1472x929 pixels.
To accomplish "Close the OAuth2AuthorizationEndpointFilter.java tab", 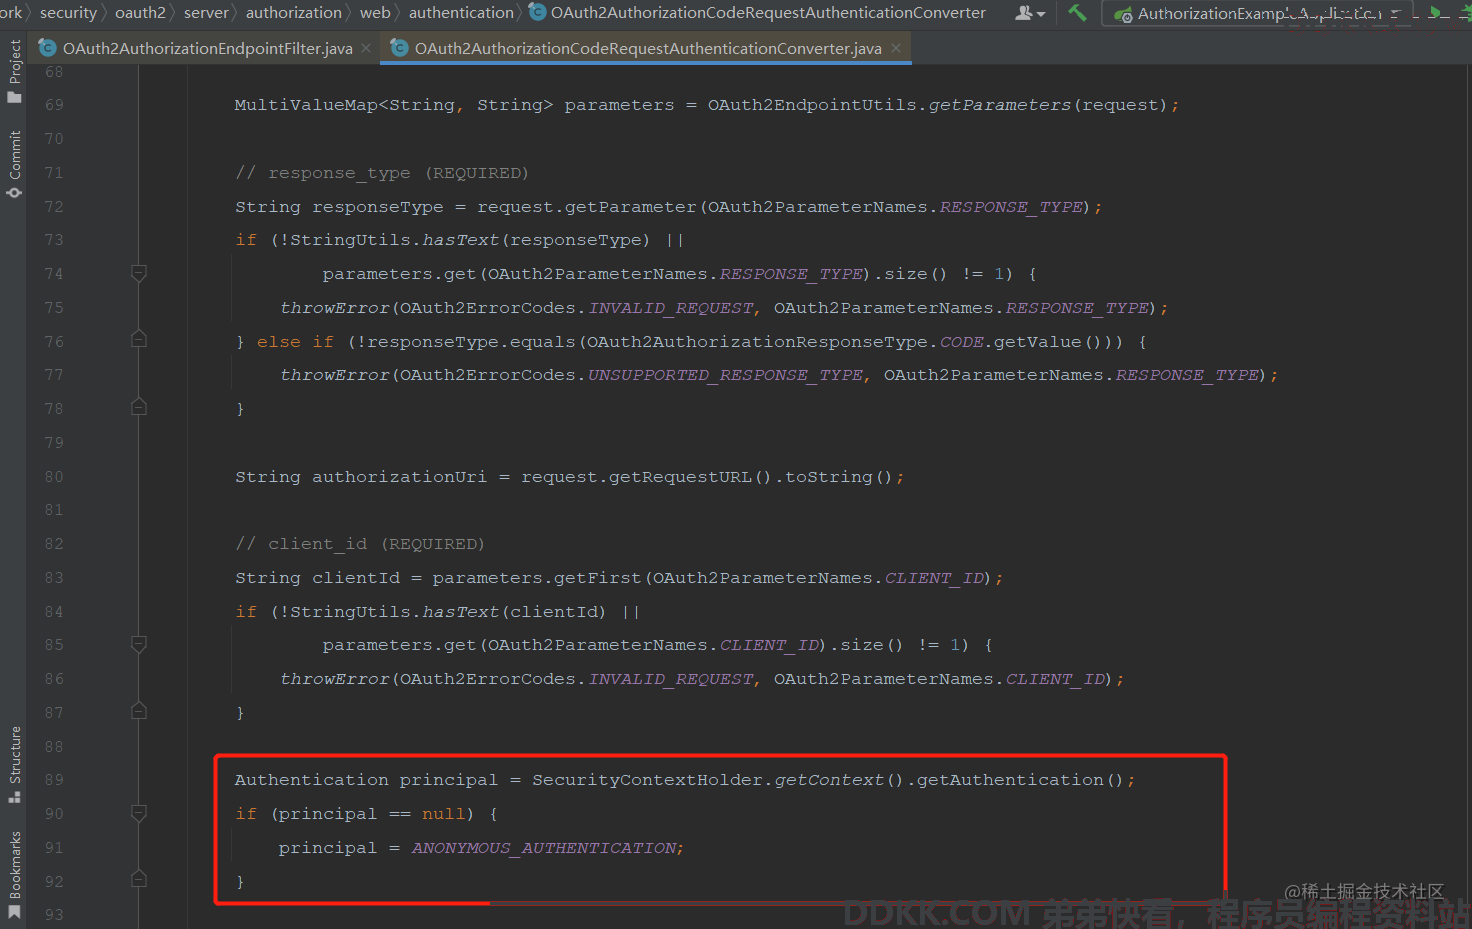I will click(366, 48).
